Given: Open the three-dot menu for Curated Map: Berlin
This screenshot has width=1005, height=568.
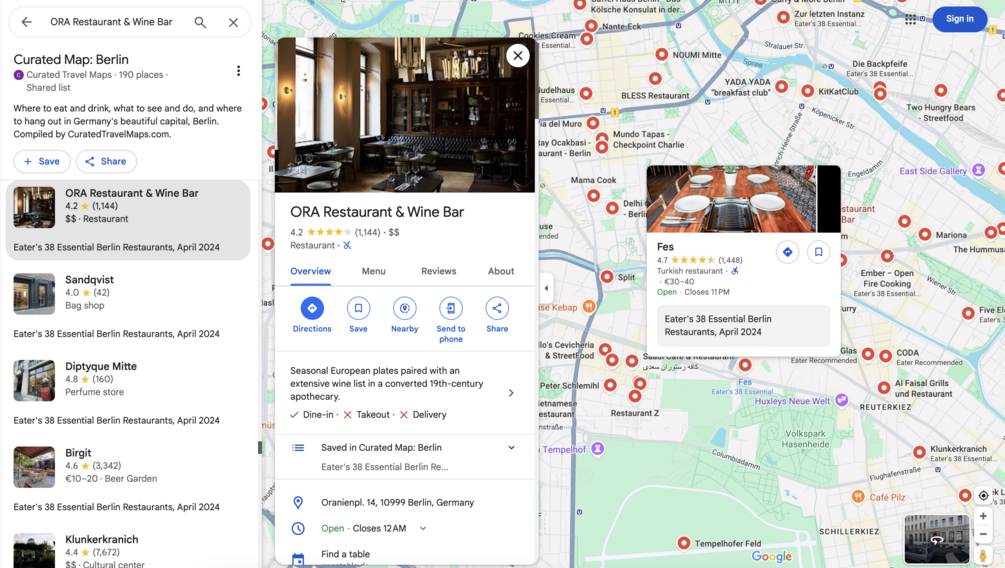Looking at the screenshot, I should [x=238, y=71].
